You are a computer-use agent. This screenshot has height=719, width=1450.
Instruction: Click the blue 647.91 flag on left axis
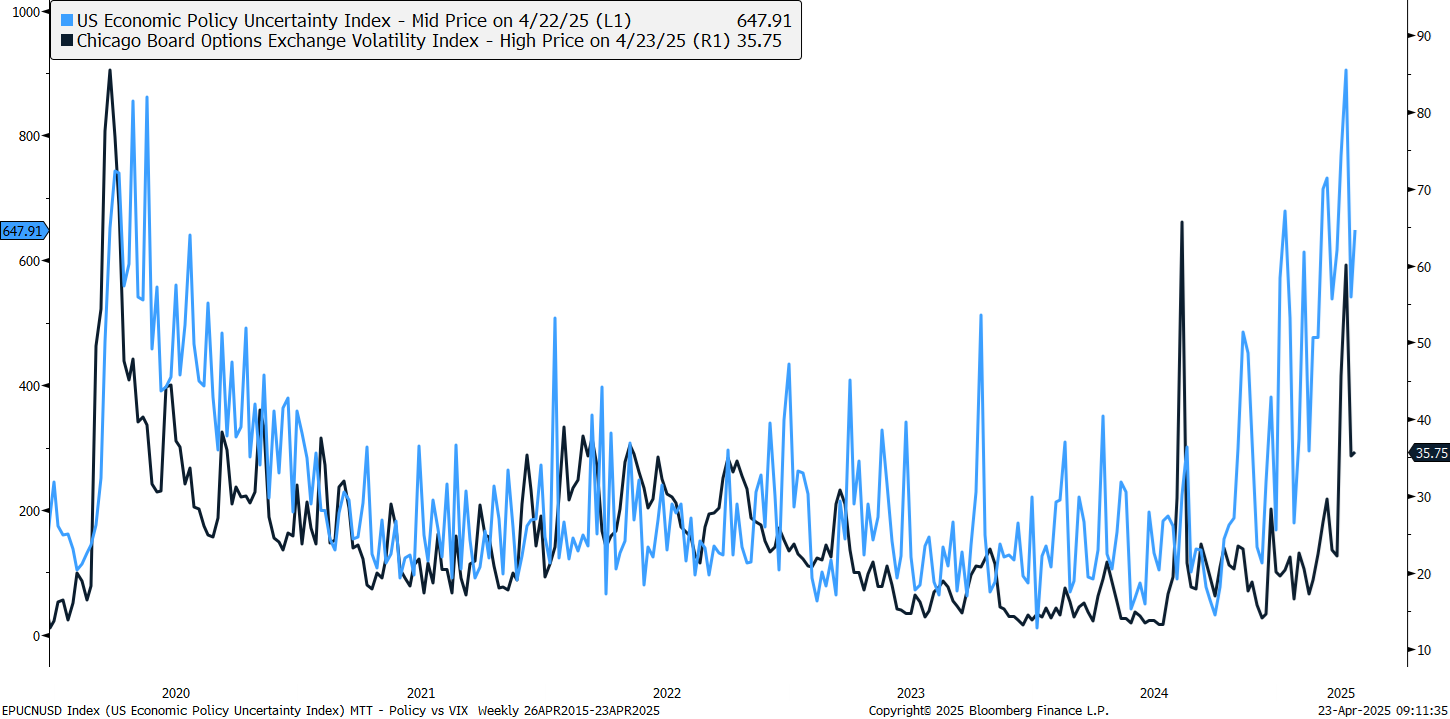pyautogui.click(x=24, y=231)
